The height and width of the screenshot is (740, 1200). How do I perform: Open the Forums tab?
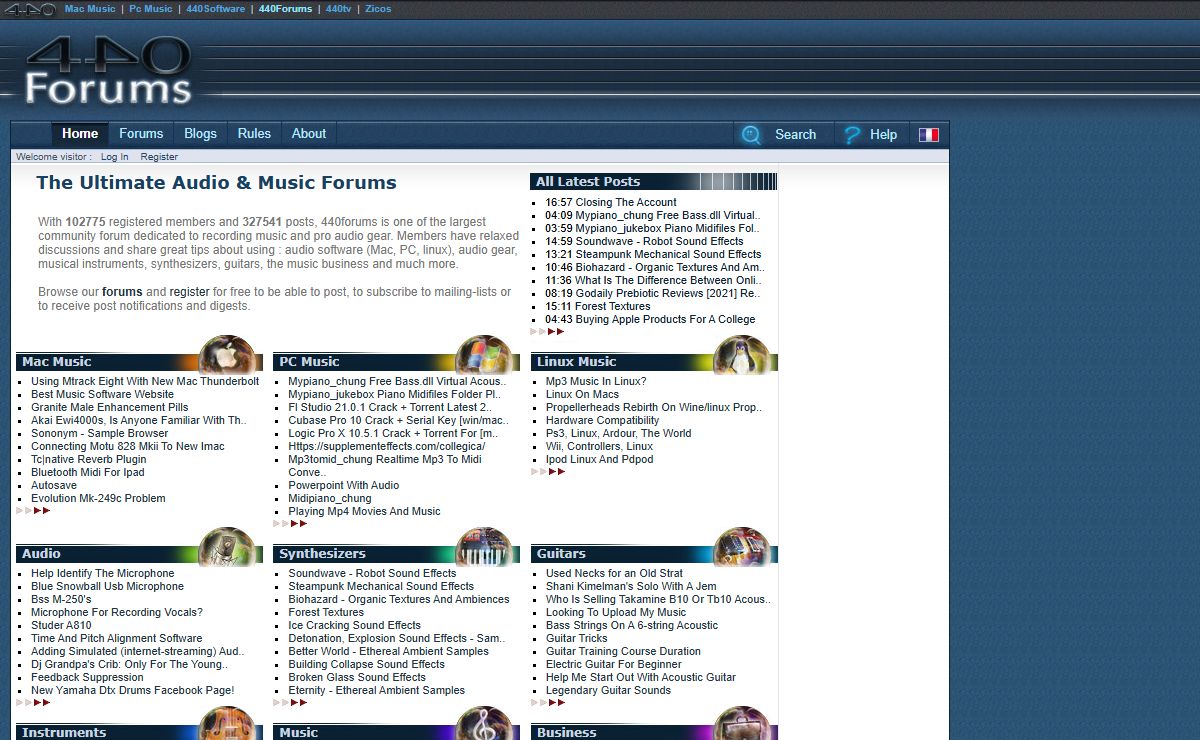point(141,134)
